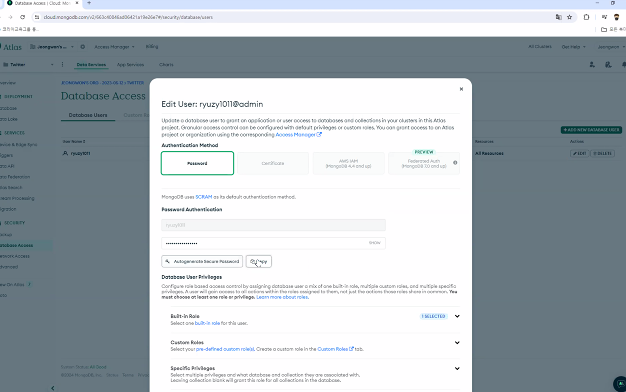Image resolution: width=626 pixels, height=392 pixels.
Task: Open pre-defined custom role(s) link
Action: [x=225, y=349]
